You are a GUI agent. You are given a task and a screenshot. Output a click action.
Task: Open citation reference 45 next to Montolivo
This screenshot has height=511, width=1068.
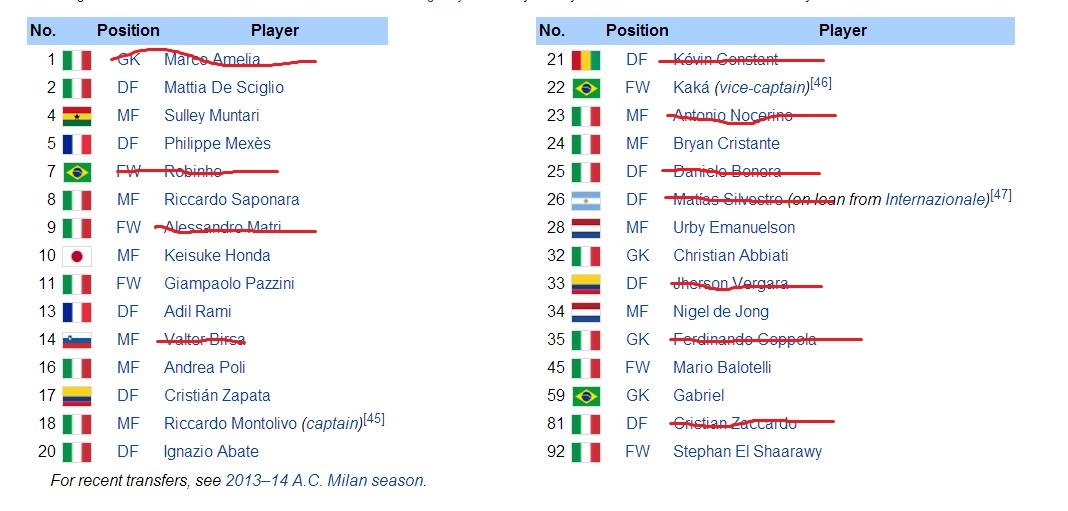point(374,419)
